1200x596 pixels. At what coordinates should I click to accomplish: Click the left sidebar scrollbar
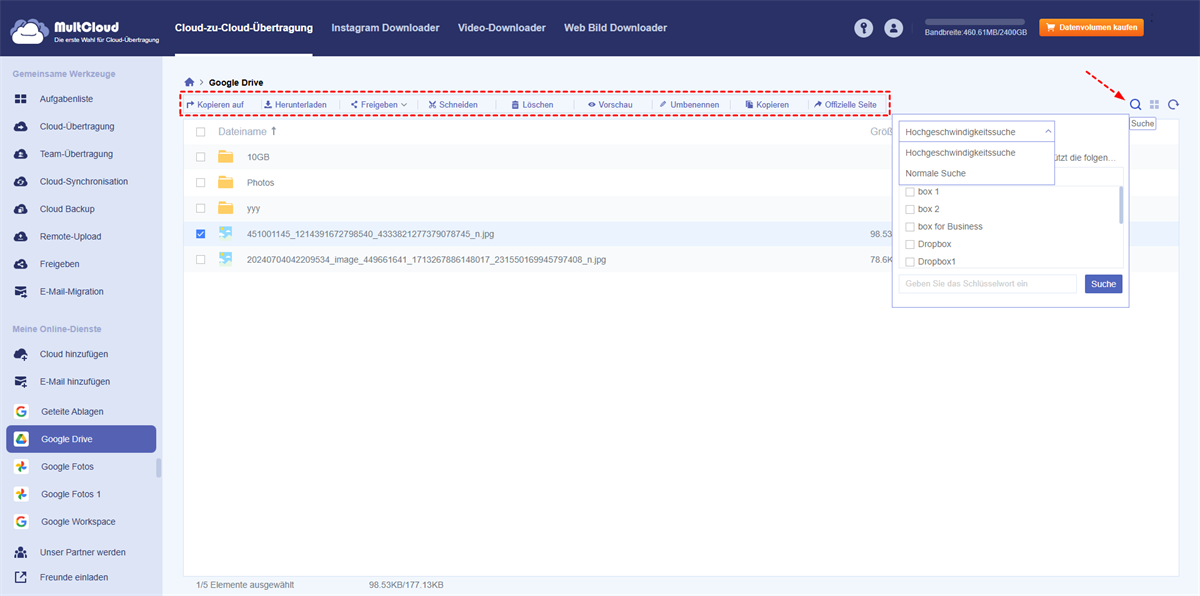159,468
